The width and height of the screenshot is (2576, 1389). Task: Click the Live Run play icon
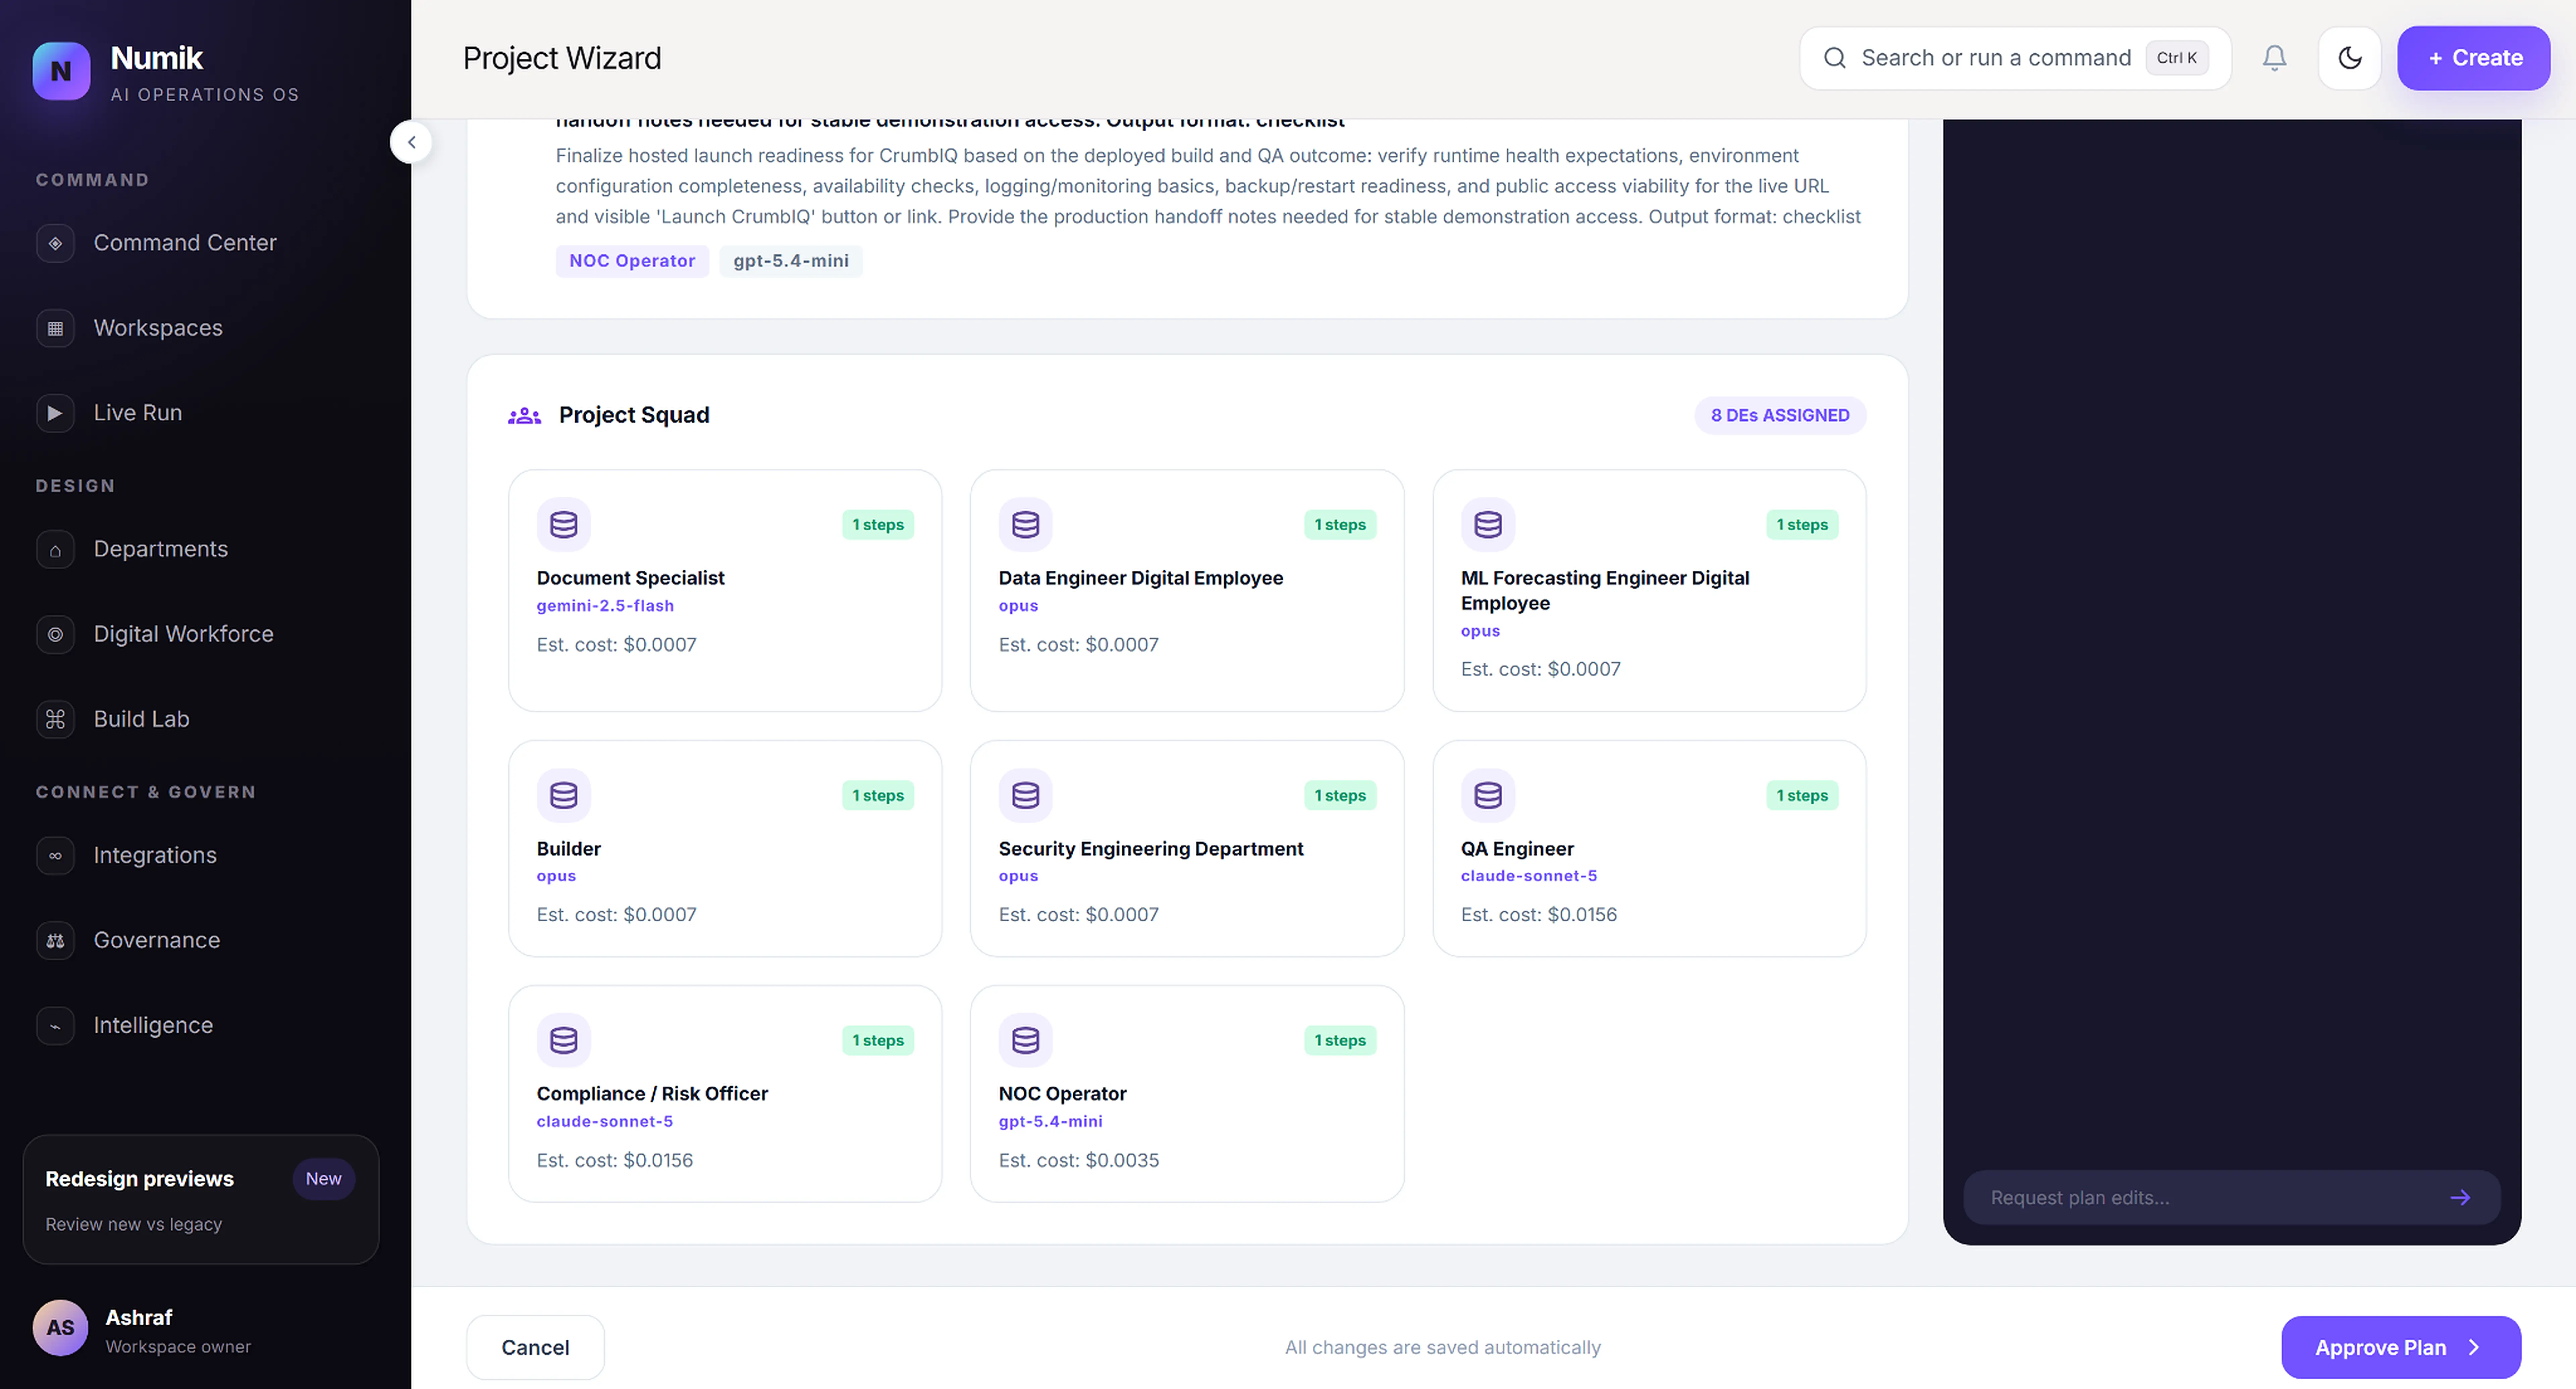click(55, 413)
